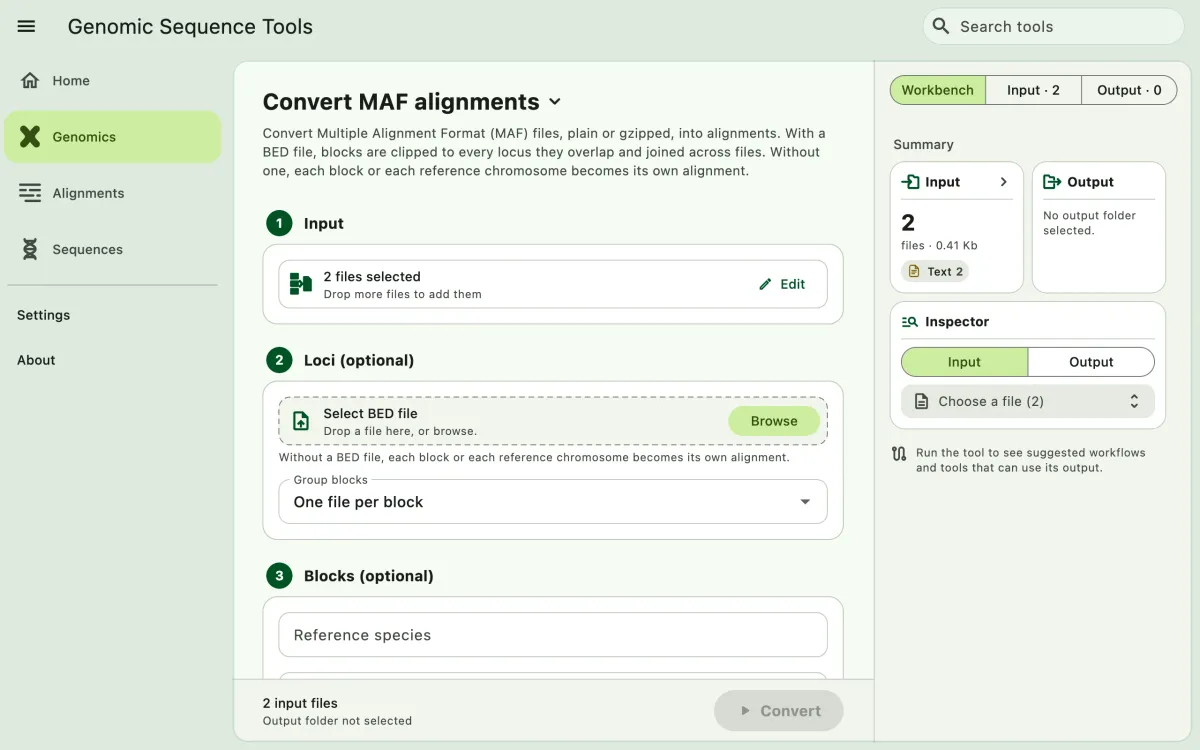Switch to the Output · 0 tab
The image size is (1200, 750).
pyautogui.click(x=1129, y=90)
